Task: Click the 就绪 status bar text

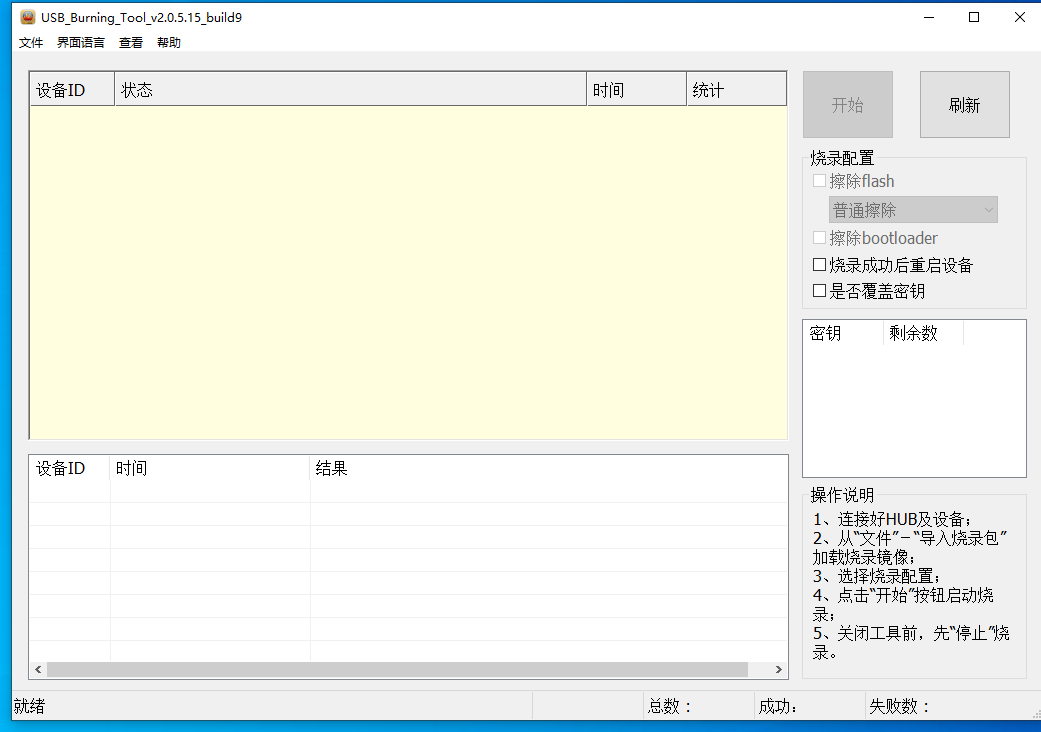Action: tap(29, 706)
